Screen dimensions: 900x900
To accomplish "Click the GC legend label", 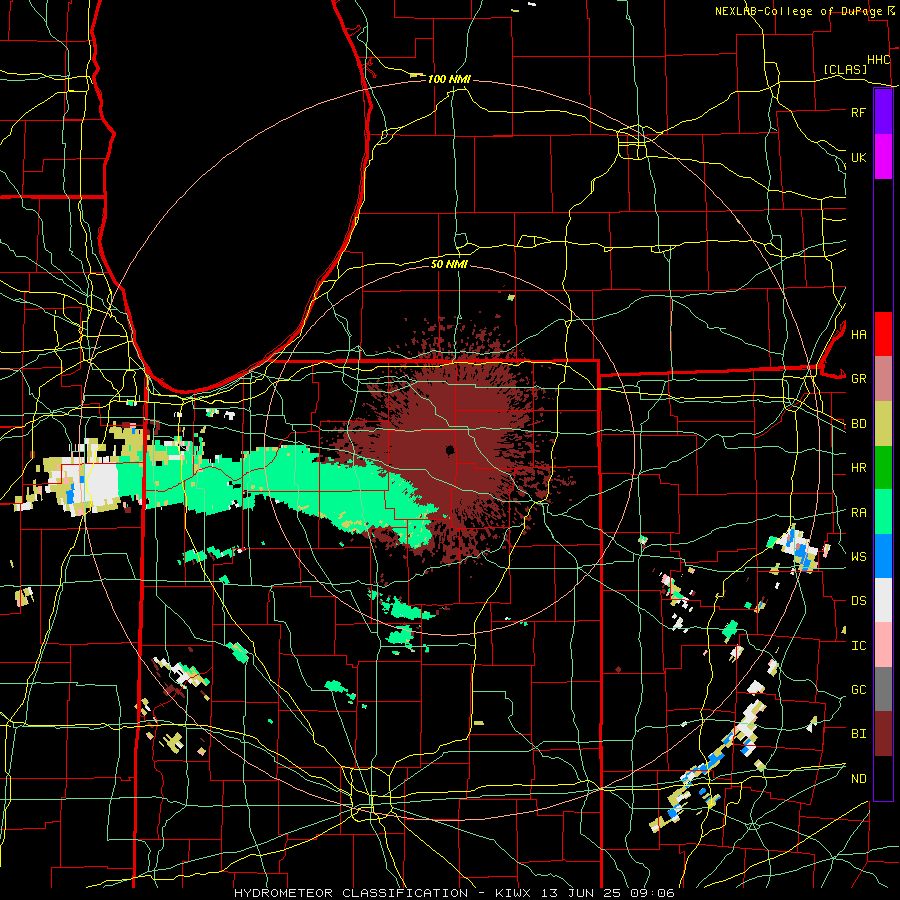I will click(x=858, y=690).
